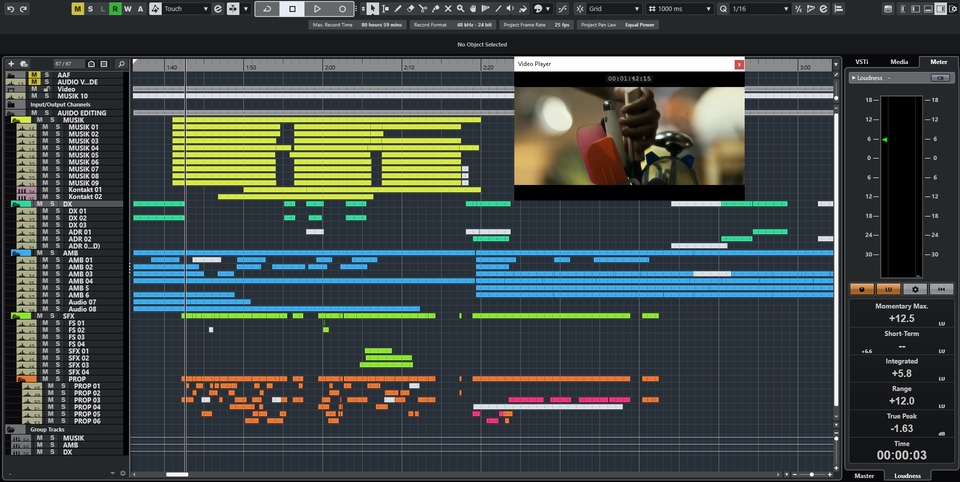Select the Zoom magnifier tool

point(460,9)
